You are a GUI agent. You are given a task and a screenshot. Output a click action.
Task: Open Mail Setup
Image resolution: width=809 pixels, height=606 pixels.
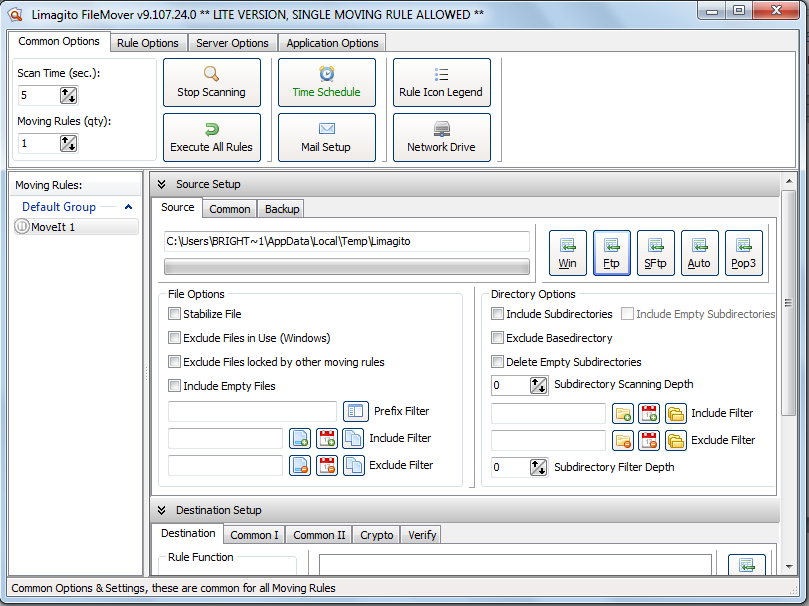pos(326,137)
